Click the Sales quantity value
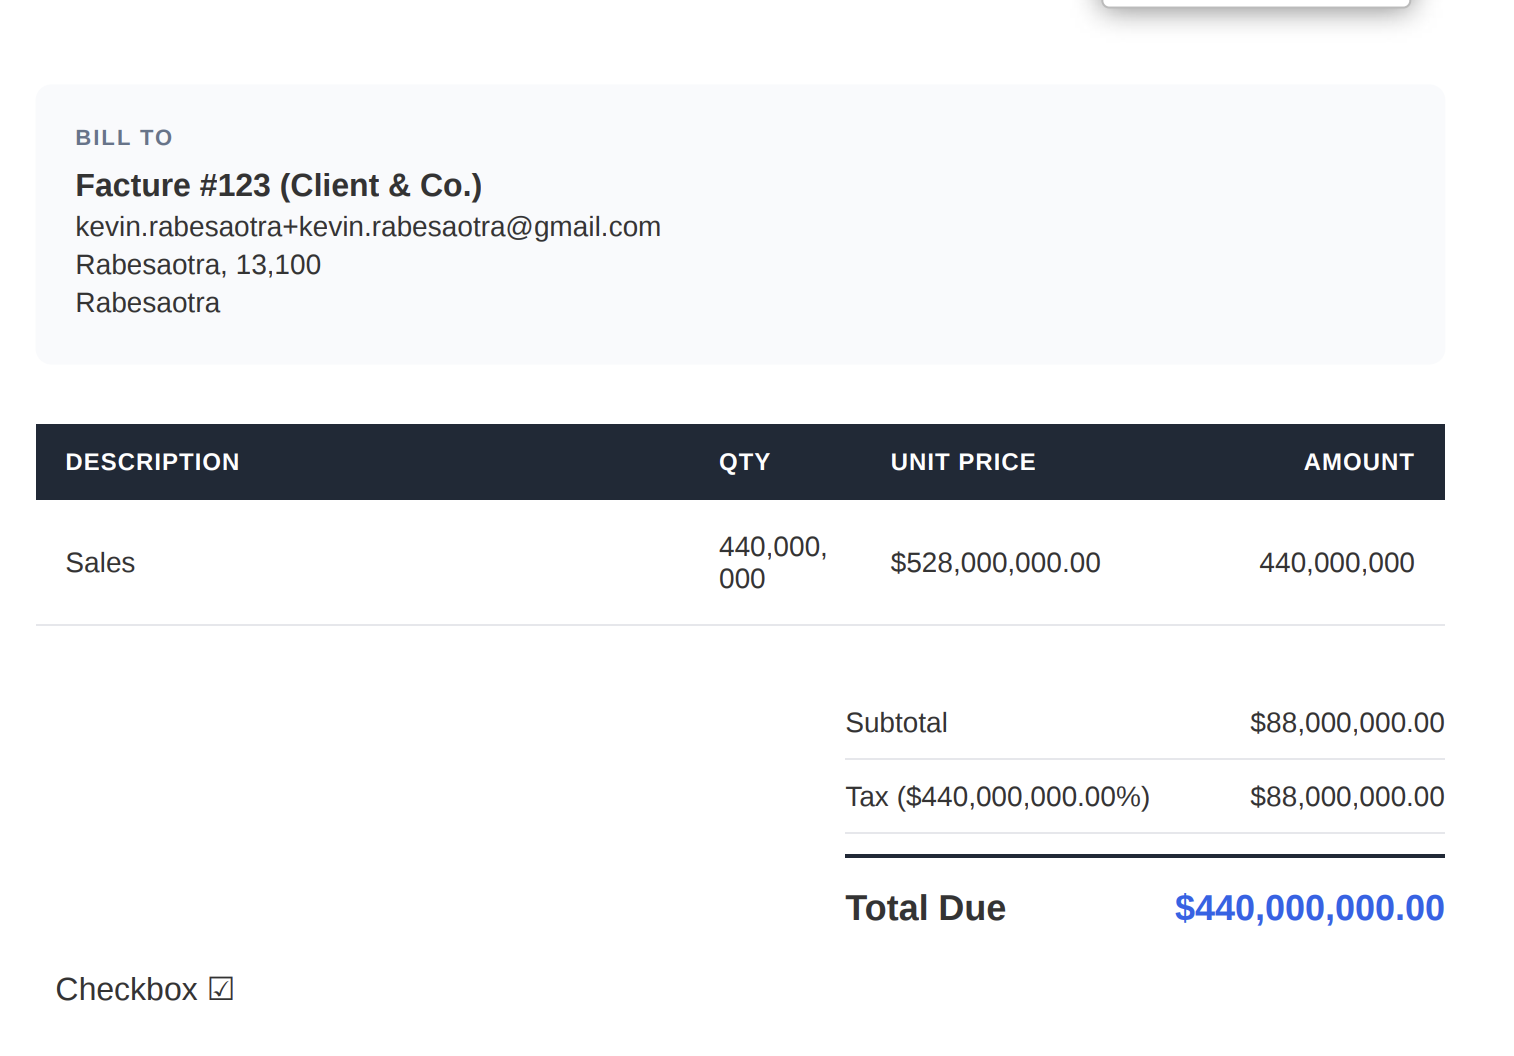Screen dimensions: 1514x1056 click(x=771, y=562)
